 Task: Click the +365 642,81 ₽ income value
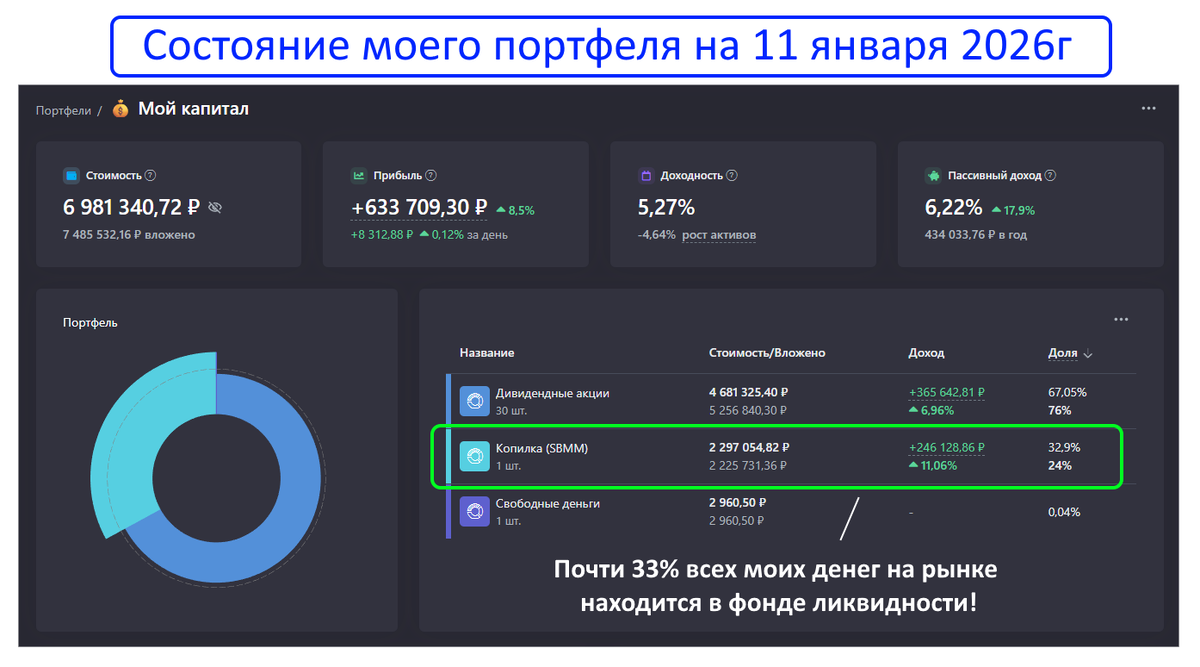coord(947,393)
